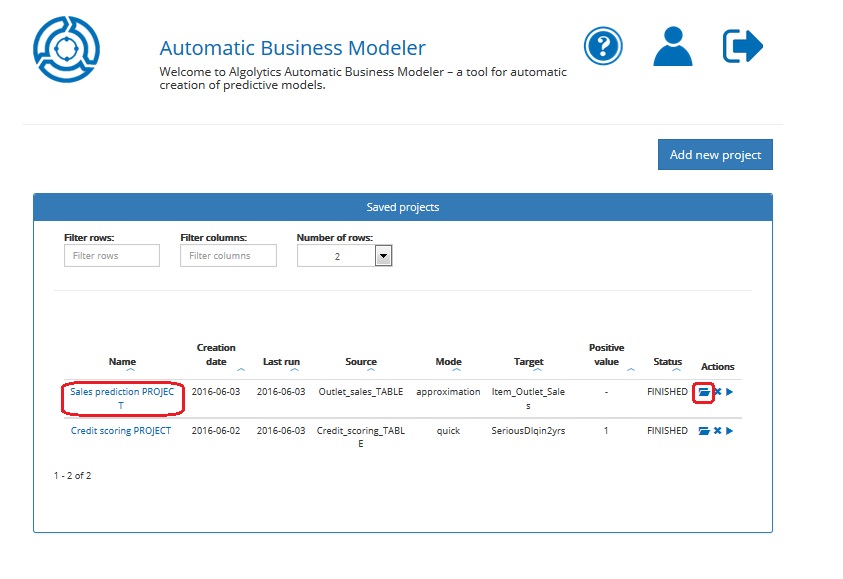Focus the Filter rows input field
Screen dimensions: 843x579
[x=112, y=255]
